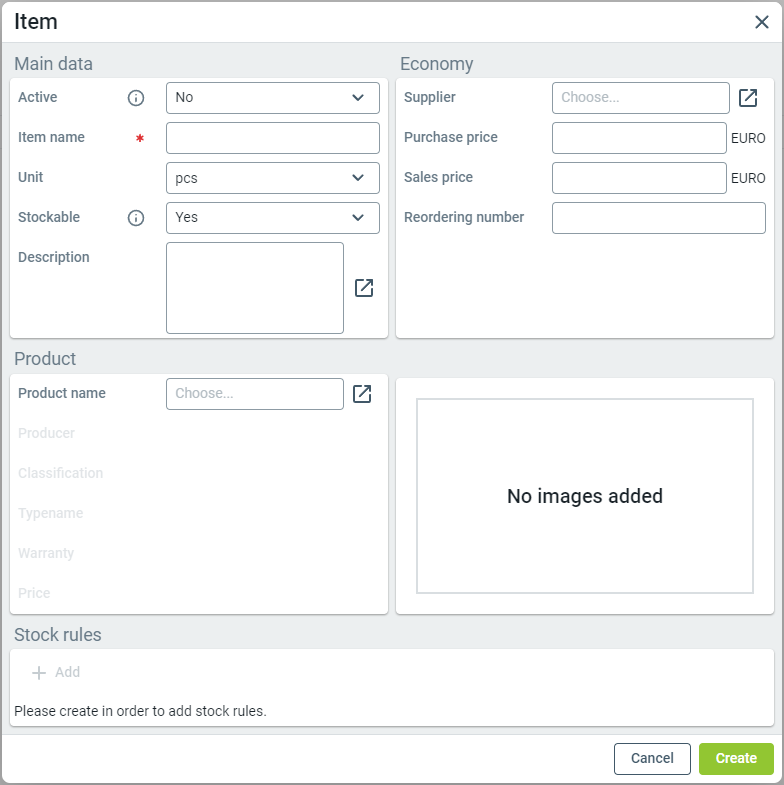Open the Product name Choose combo box

coord(254,394)
